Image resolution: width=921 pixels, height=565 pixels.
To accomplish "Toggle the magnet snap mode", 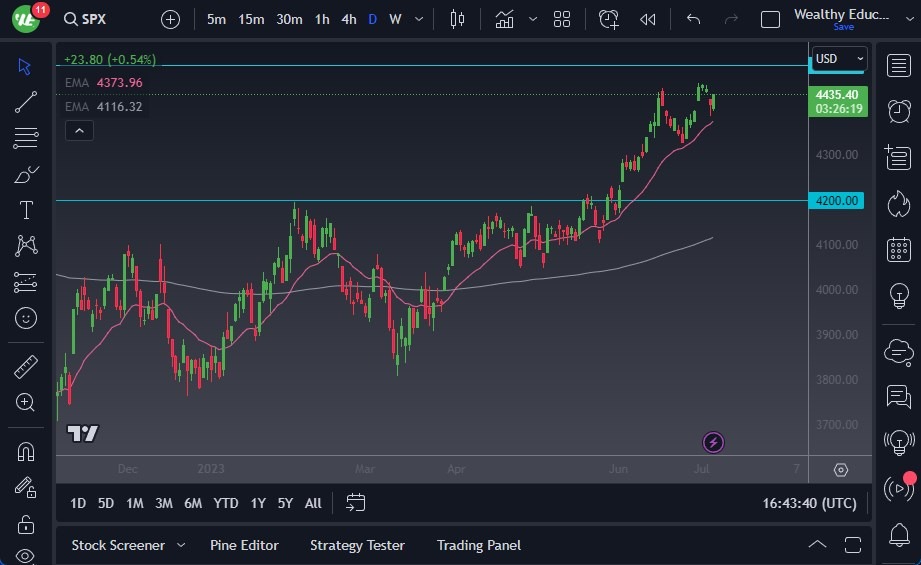I will tap(26, 451).
